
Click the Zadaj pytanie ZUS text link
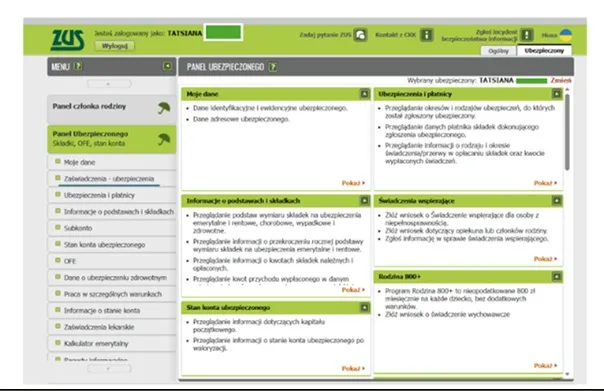coord(325,35)
